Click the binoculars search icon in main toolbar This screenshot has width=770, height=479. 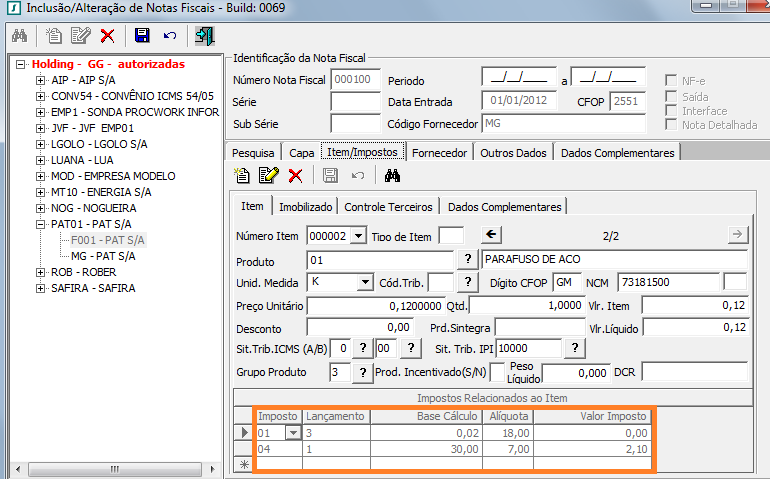19,36
